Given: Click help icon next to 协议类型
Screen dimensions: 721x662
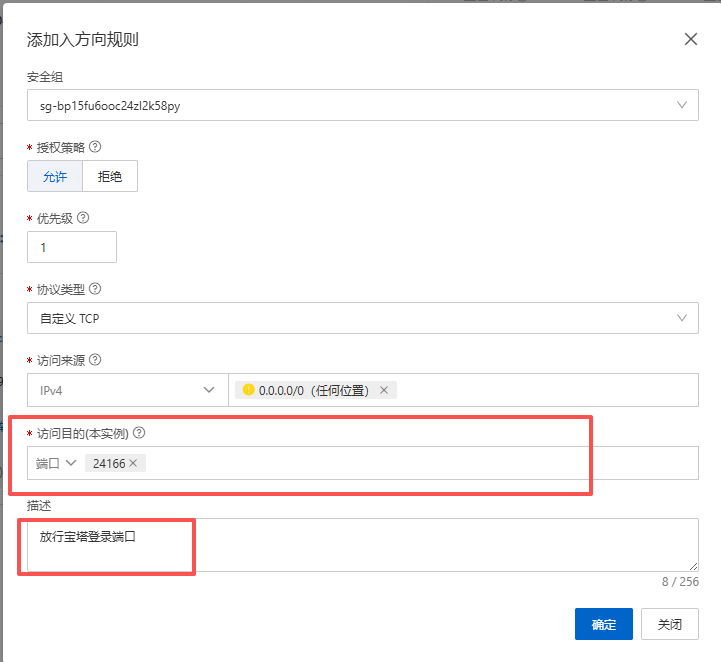Looking at the screenshot, I should coord(95,289).
